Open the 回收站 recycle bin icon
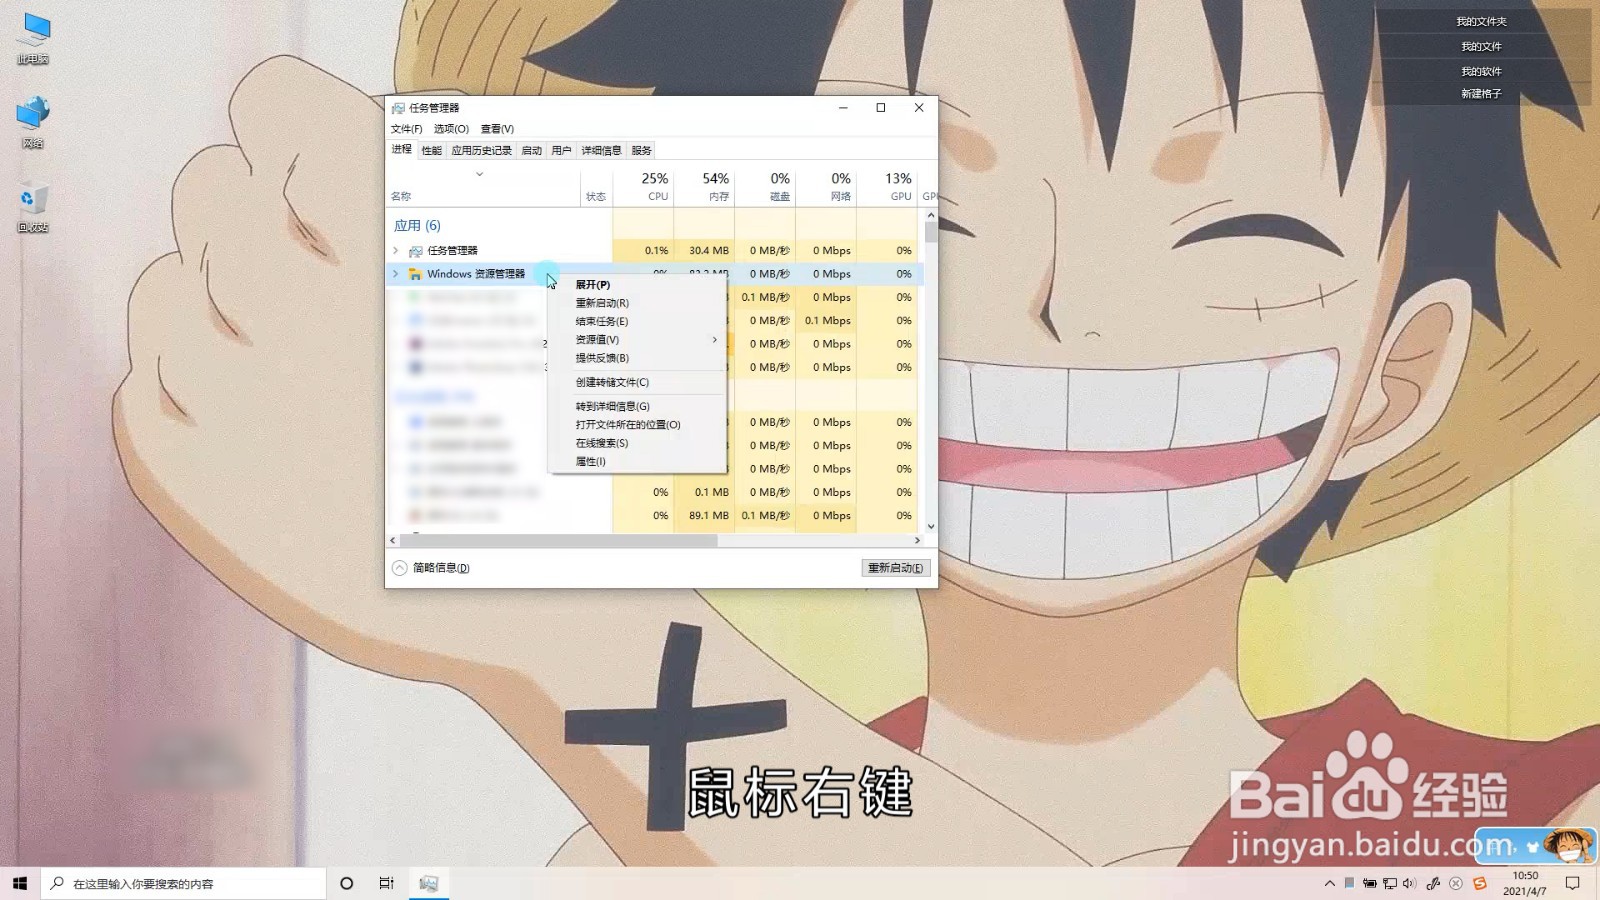The width and height of the screenshot is (1600, 900). coord(33,207)
